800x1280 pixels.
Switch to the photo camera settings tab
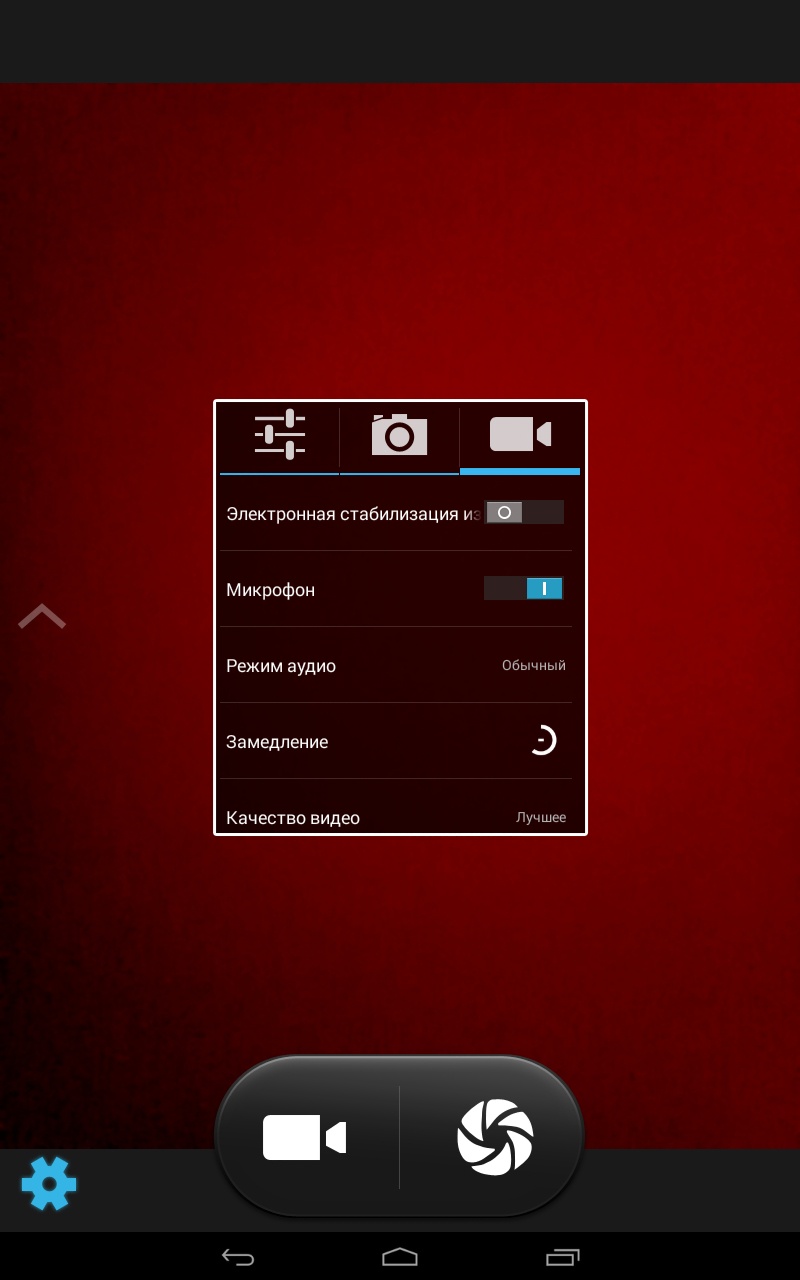[399, 435]
